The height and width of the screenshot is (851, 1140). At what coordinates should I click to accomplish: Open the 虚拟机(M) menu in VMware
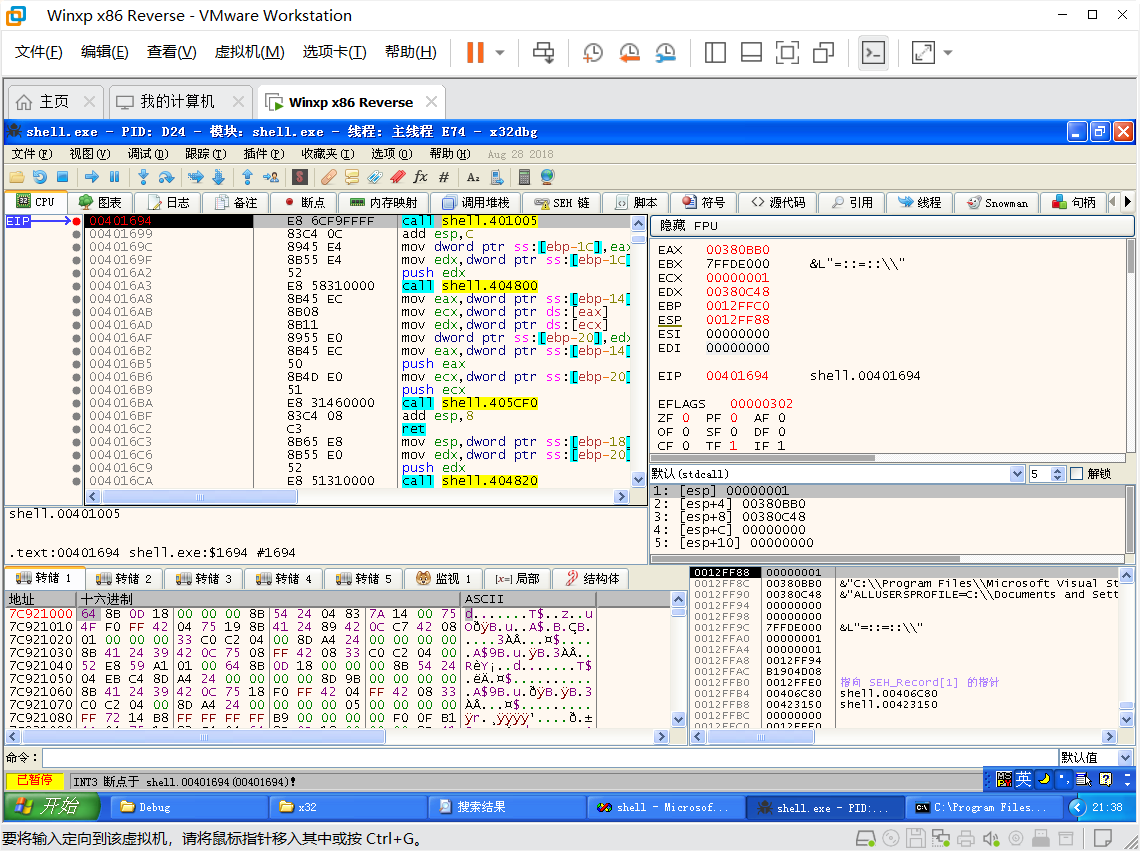(x=249, y=52)
